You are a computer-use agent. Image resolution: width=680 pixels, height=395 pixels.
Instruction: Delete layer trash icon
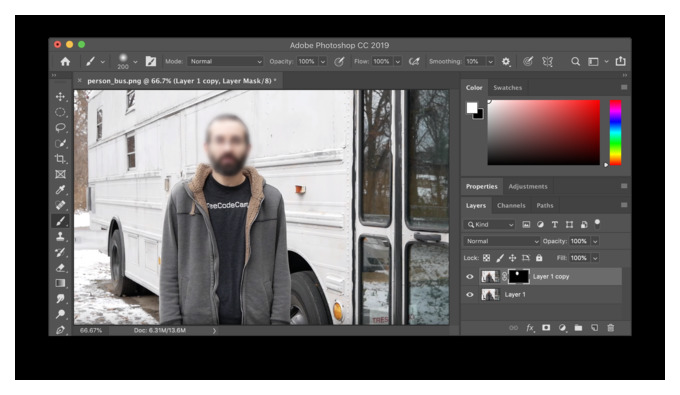point(611,328)
